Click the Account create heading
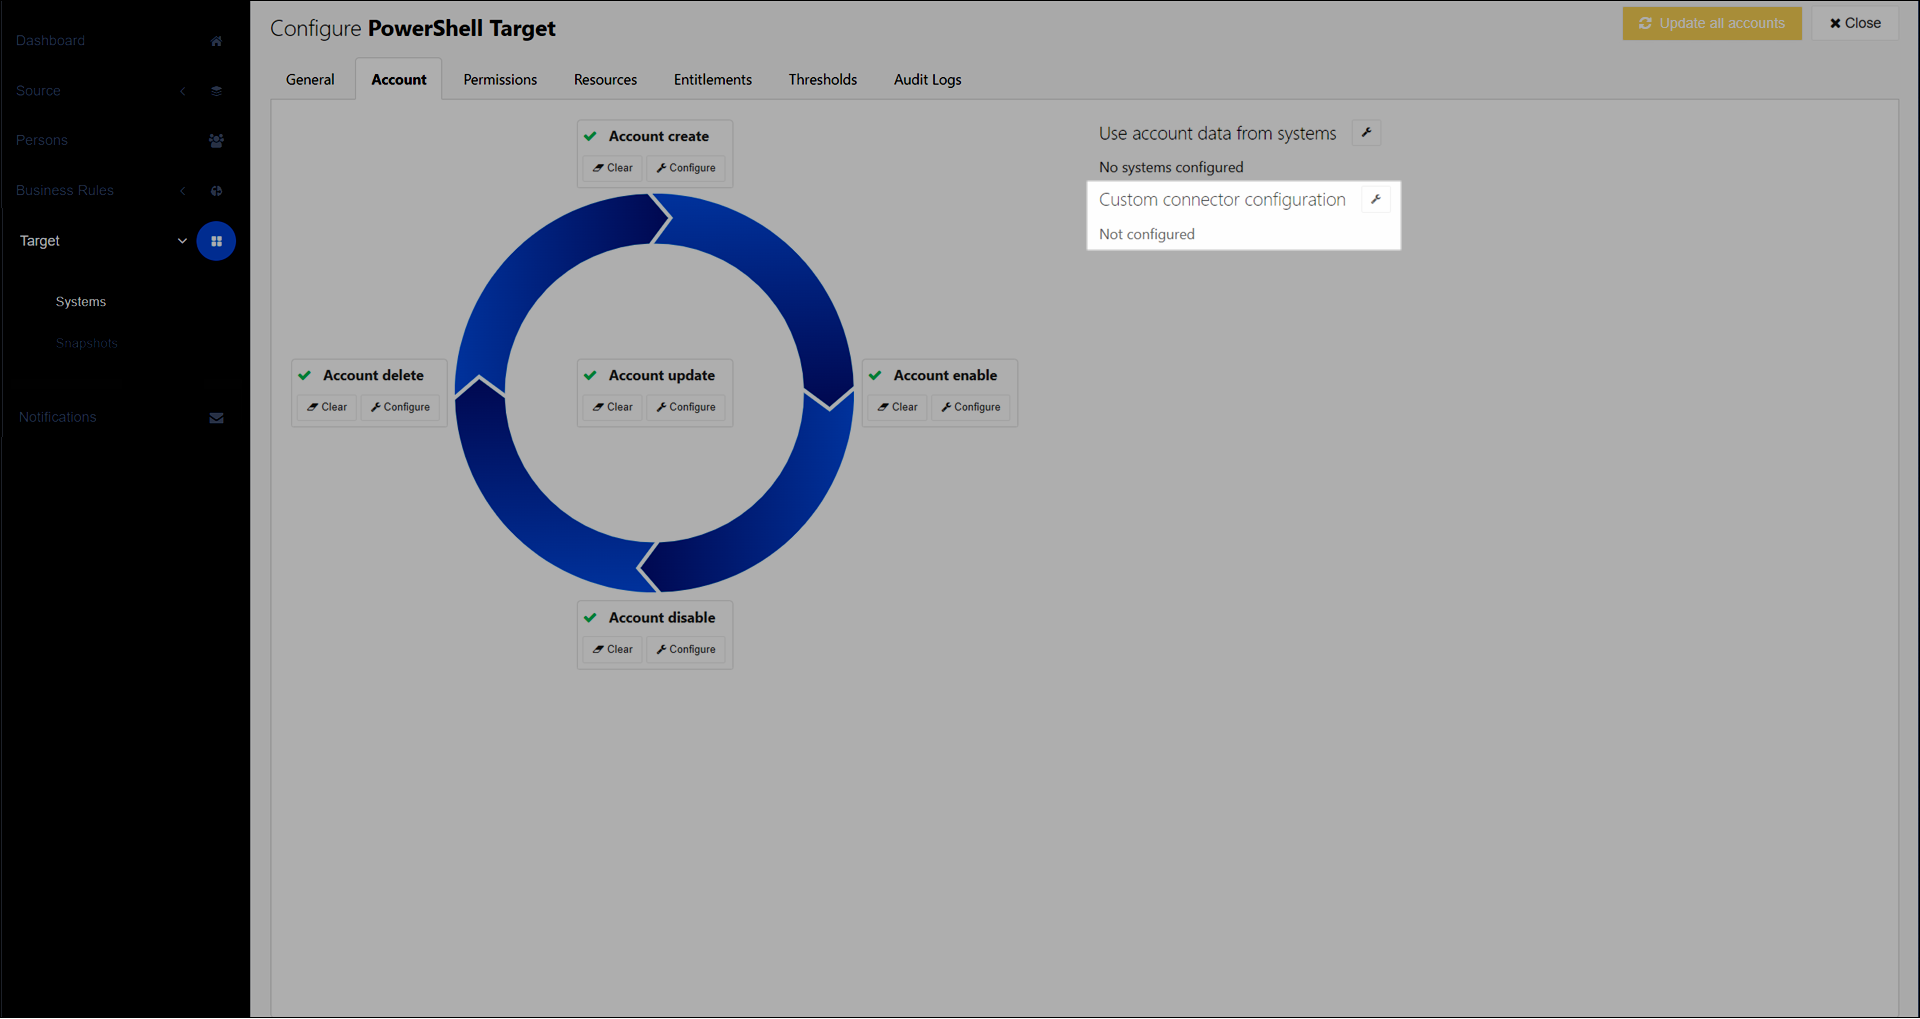The width and height of the screenshot is (1920, 1019). (x=659, y=136)
